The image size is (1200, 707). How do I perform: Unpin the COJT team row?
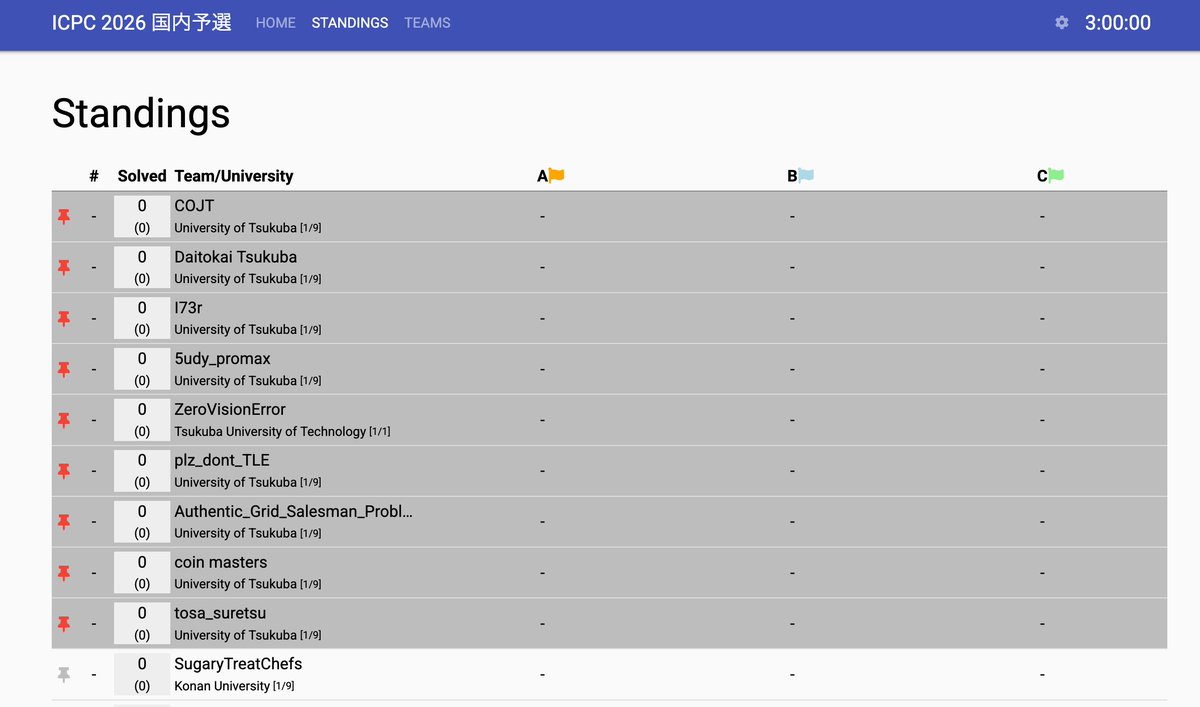coord(64,216)
